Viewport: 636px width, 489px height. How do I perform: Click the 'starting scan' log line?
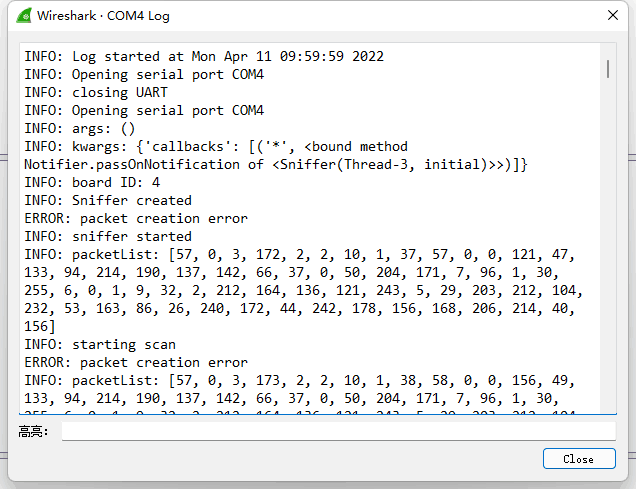(100, 345)
